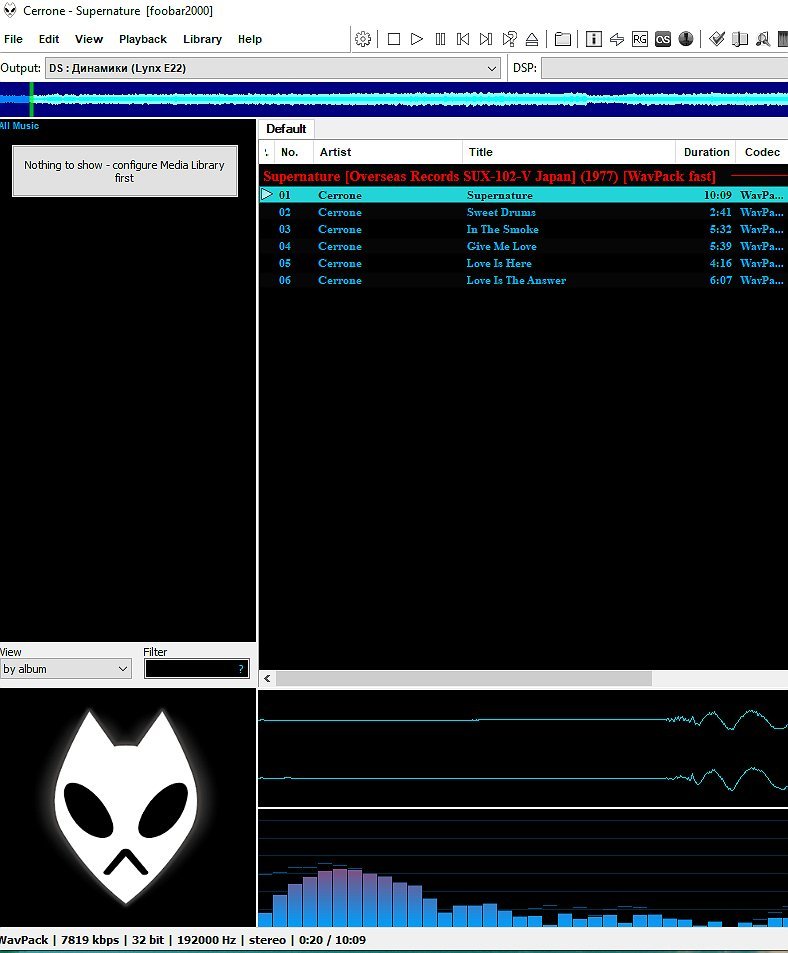Stop playback with the square button
Screen dimensions: 788x953
coord(394,39)
